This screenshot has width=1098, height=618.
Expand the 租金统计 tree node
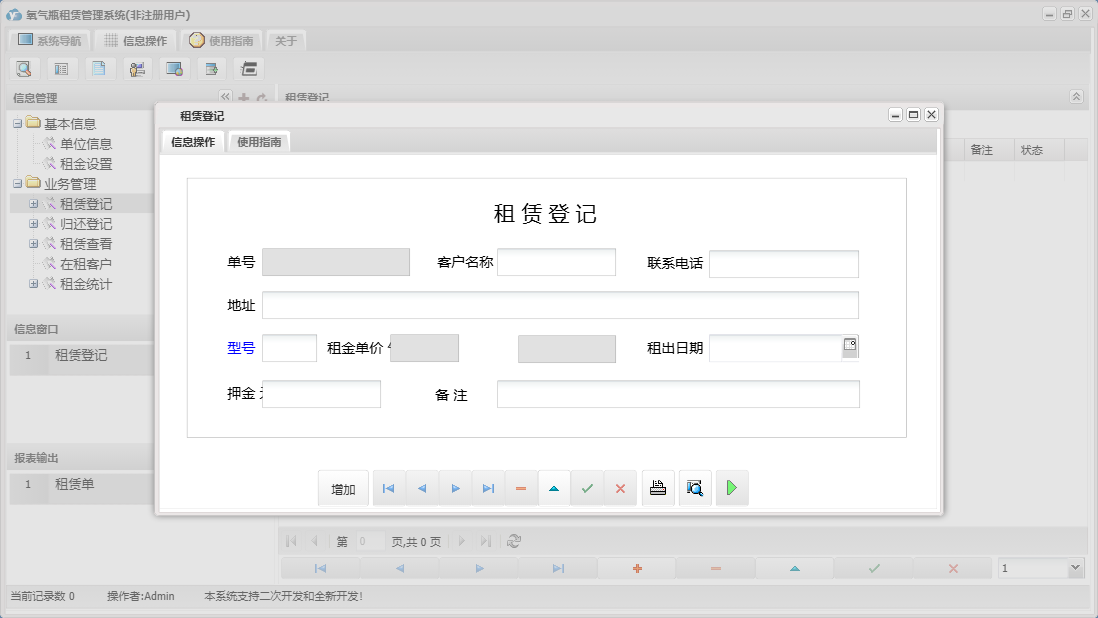pyautogui.click(x=31, y=284)
